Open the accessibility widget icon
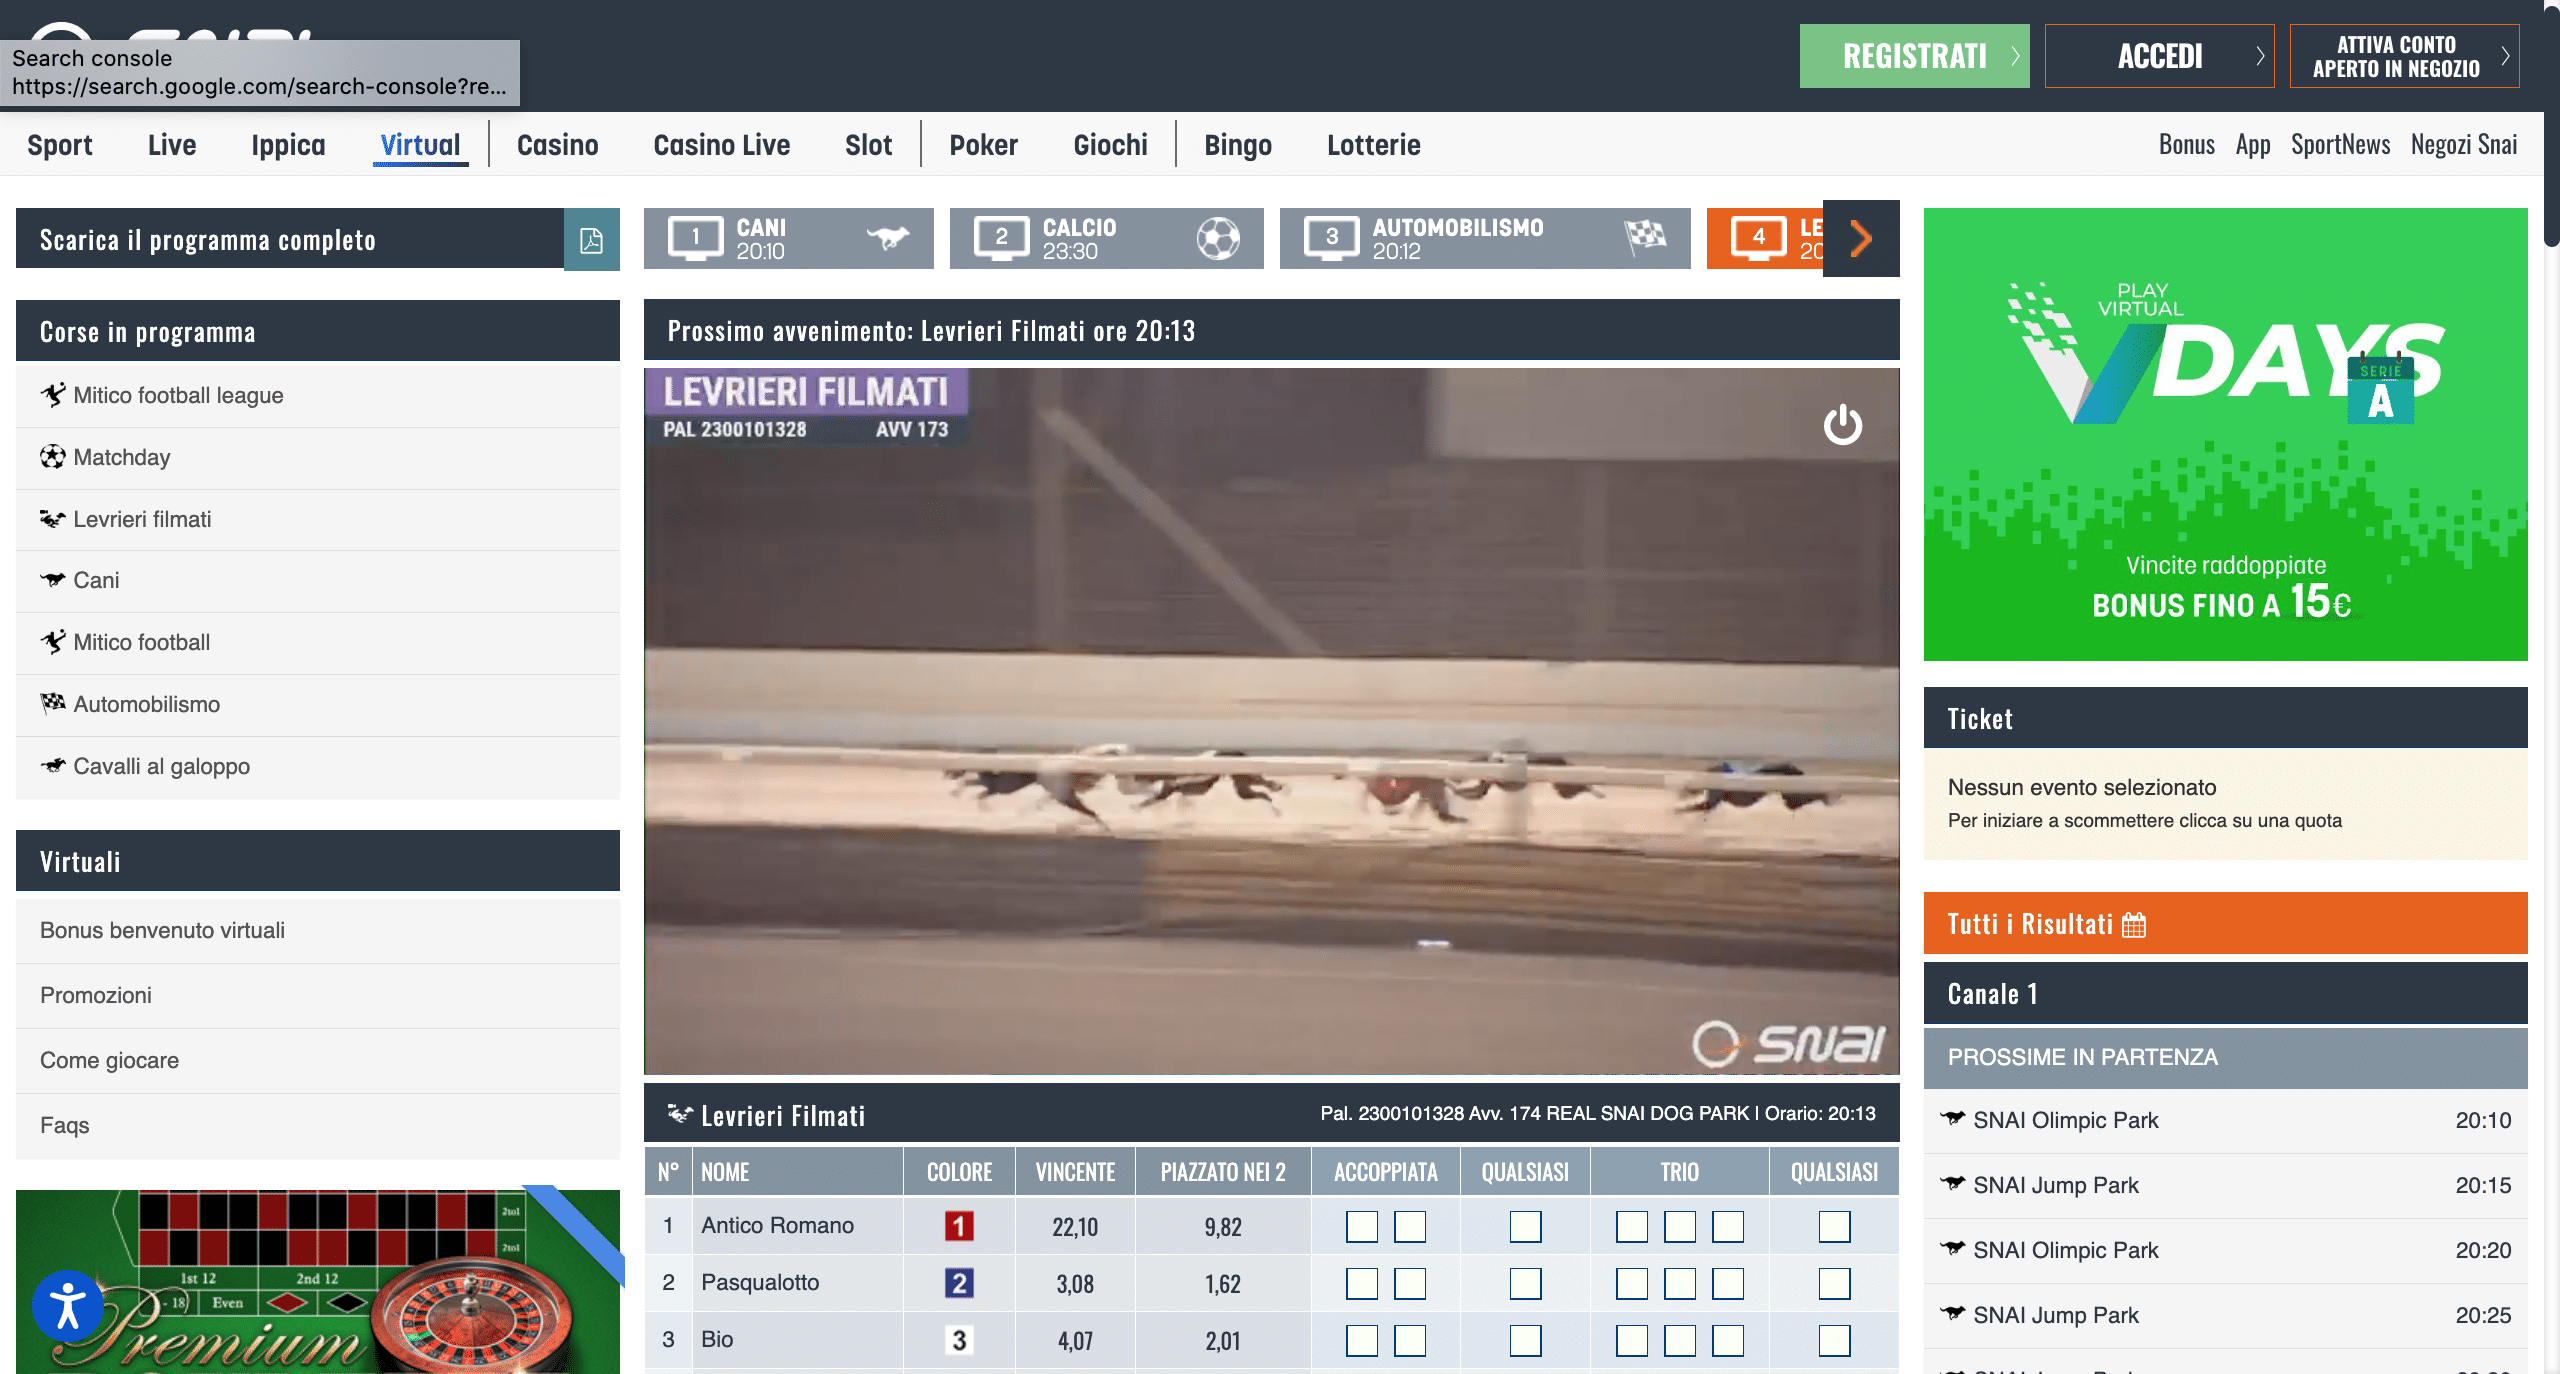 click(67, 1305)
